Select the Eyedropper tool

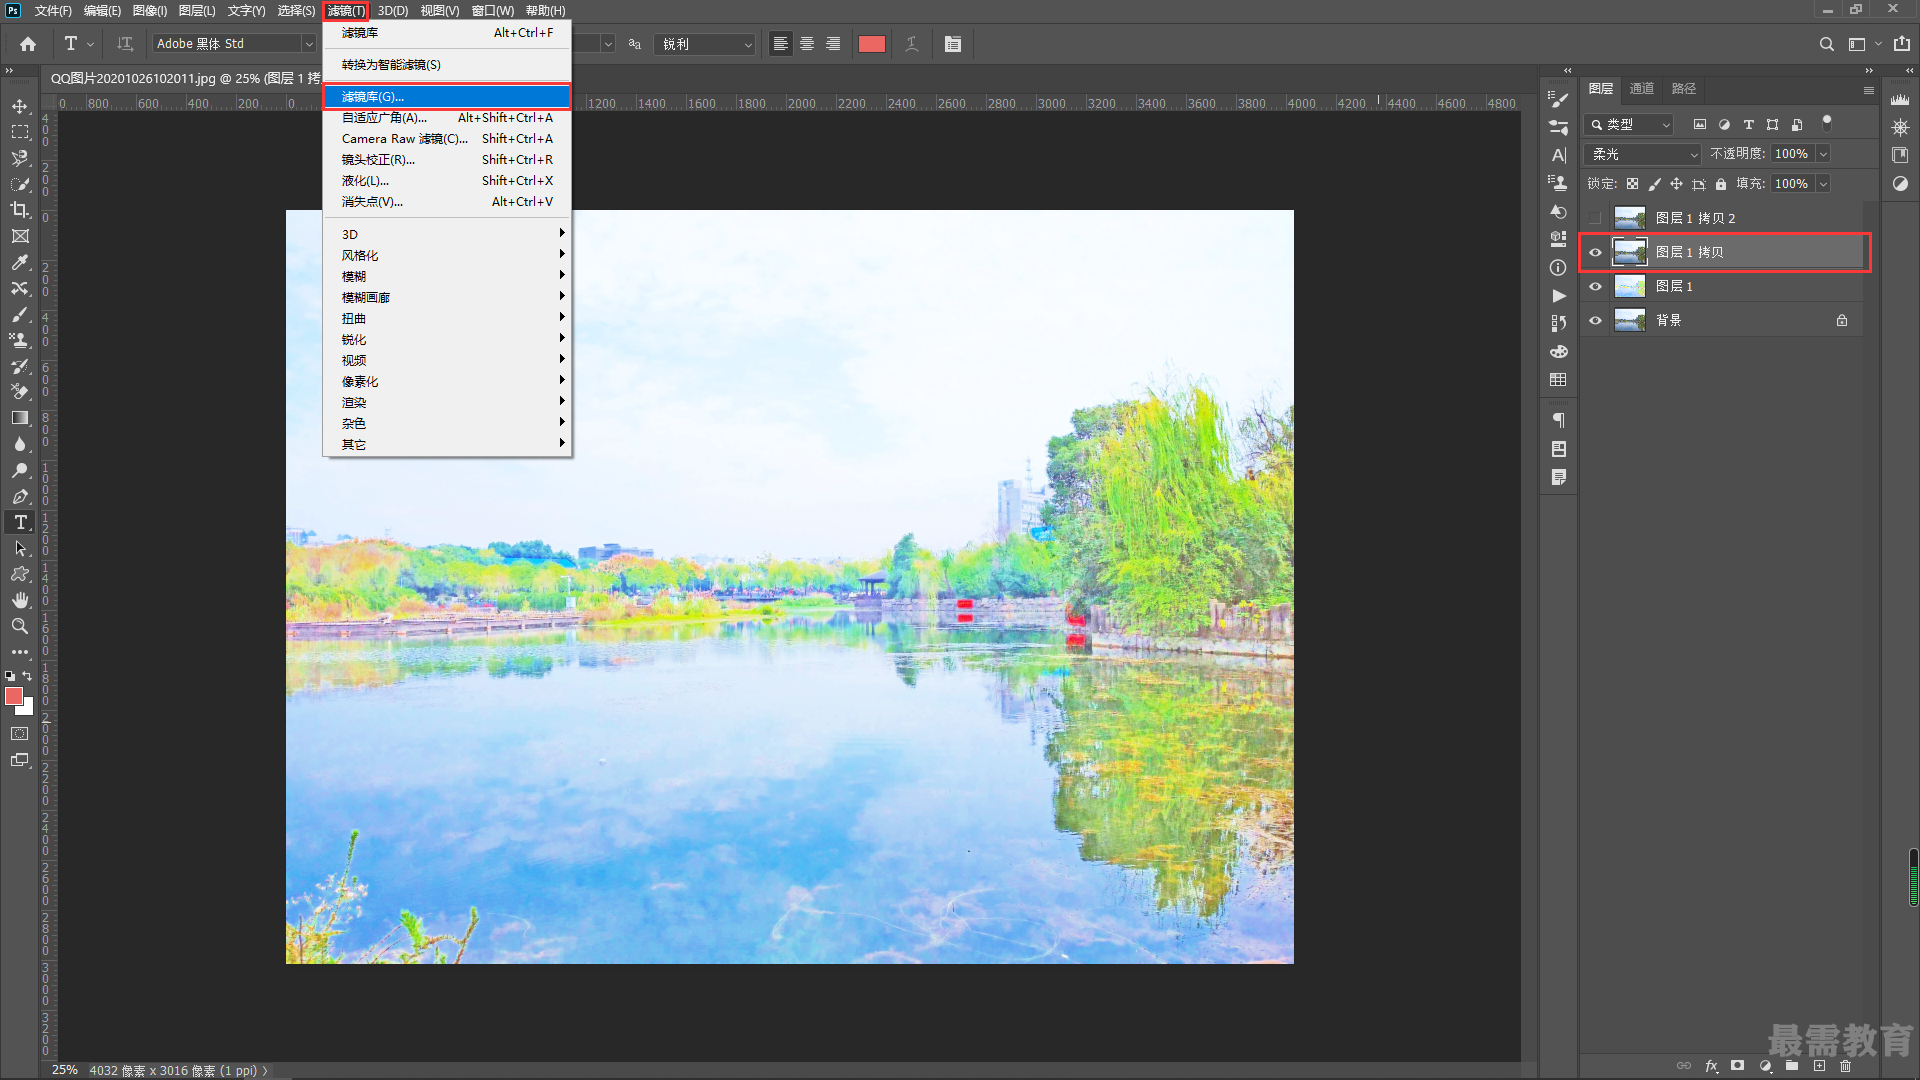pos(20,262)
